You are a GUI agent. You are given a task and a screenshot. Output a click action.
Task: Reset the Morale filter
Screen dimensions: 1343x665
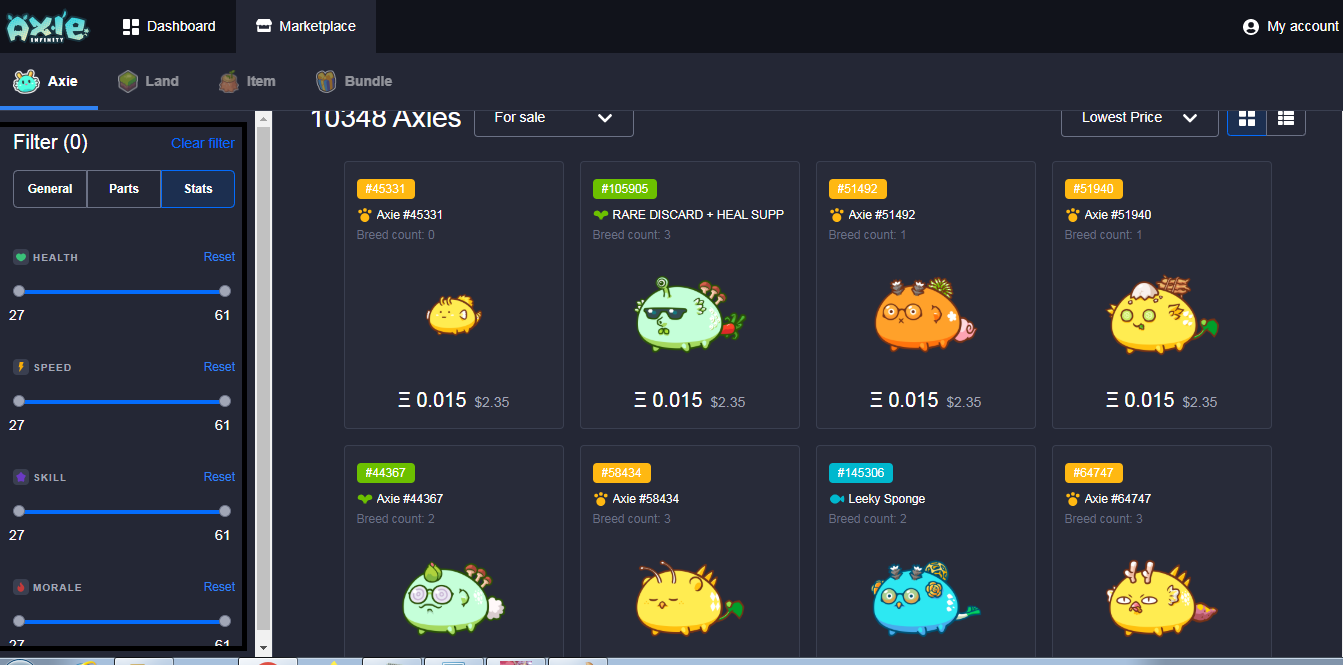219,587
